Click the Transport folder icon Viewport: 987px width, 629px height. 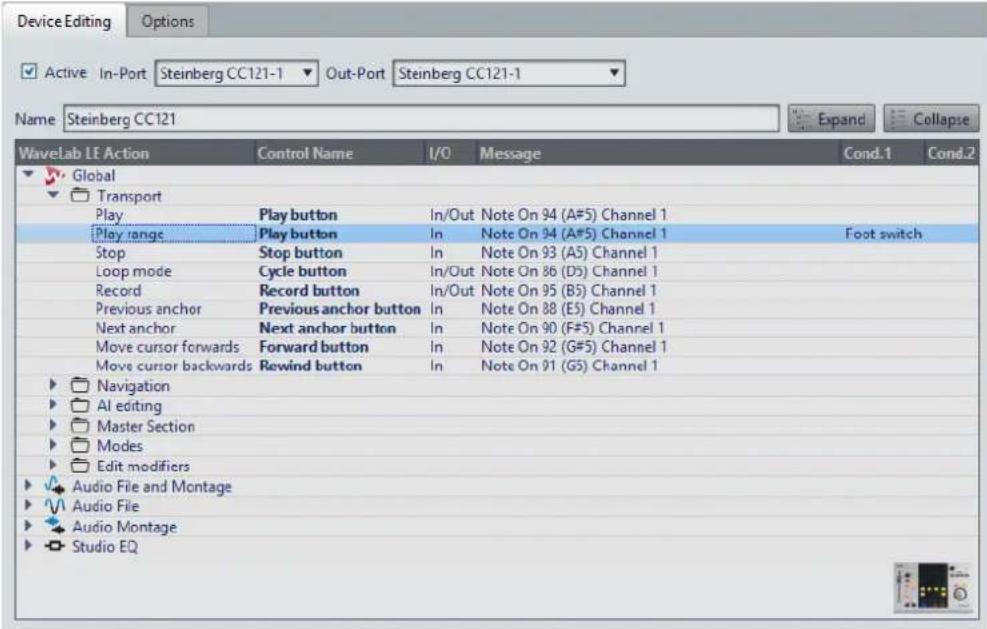[x=80, y=195]
